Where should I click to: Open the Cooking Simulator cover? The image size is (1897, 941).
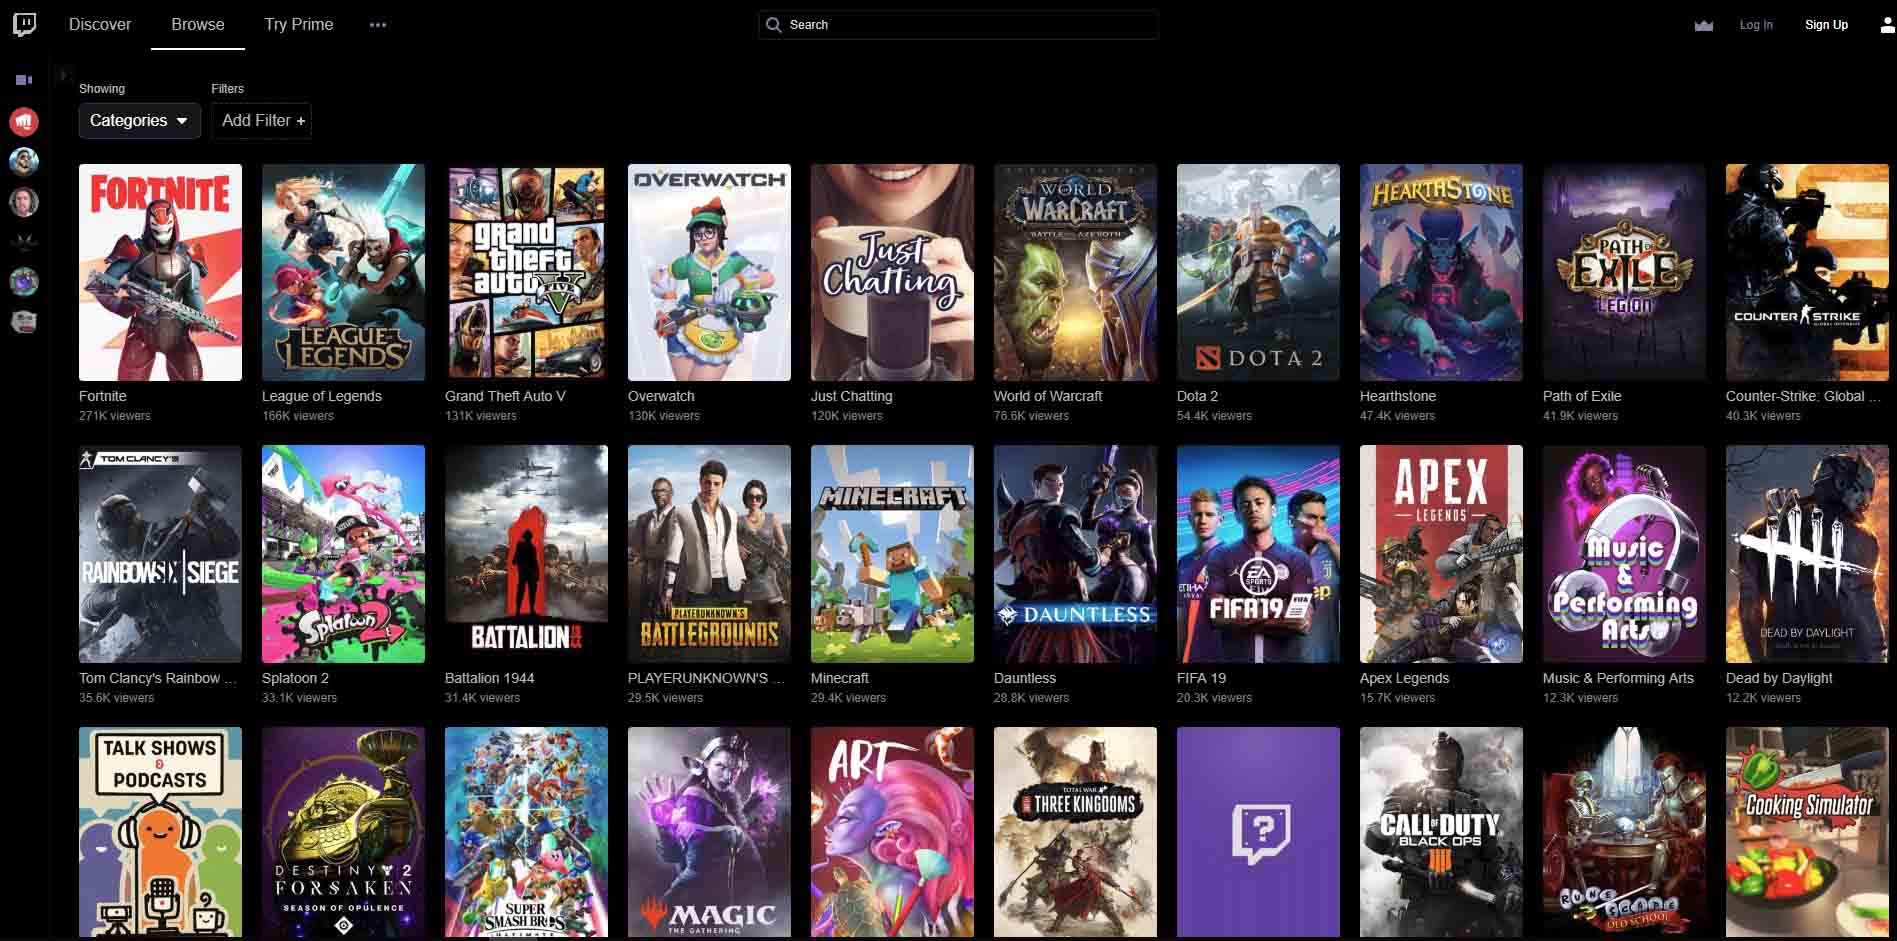(1807, 832)
